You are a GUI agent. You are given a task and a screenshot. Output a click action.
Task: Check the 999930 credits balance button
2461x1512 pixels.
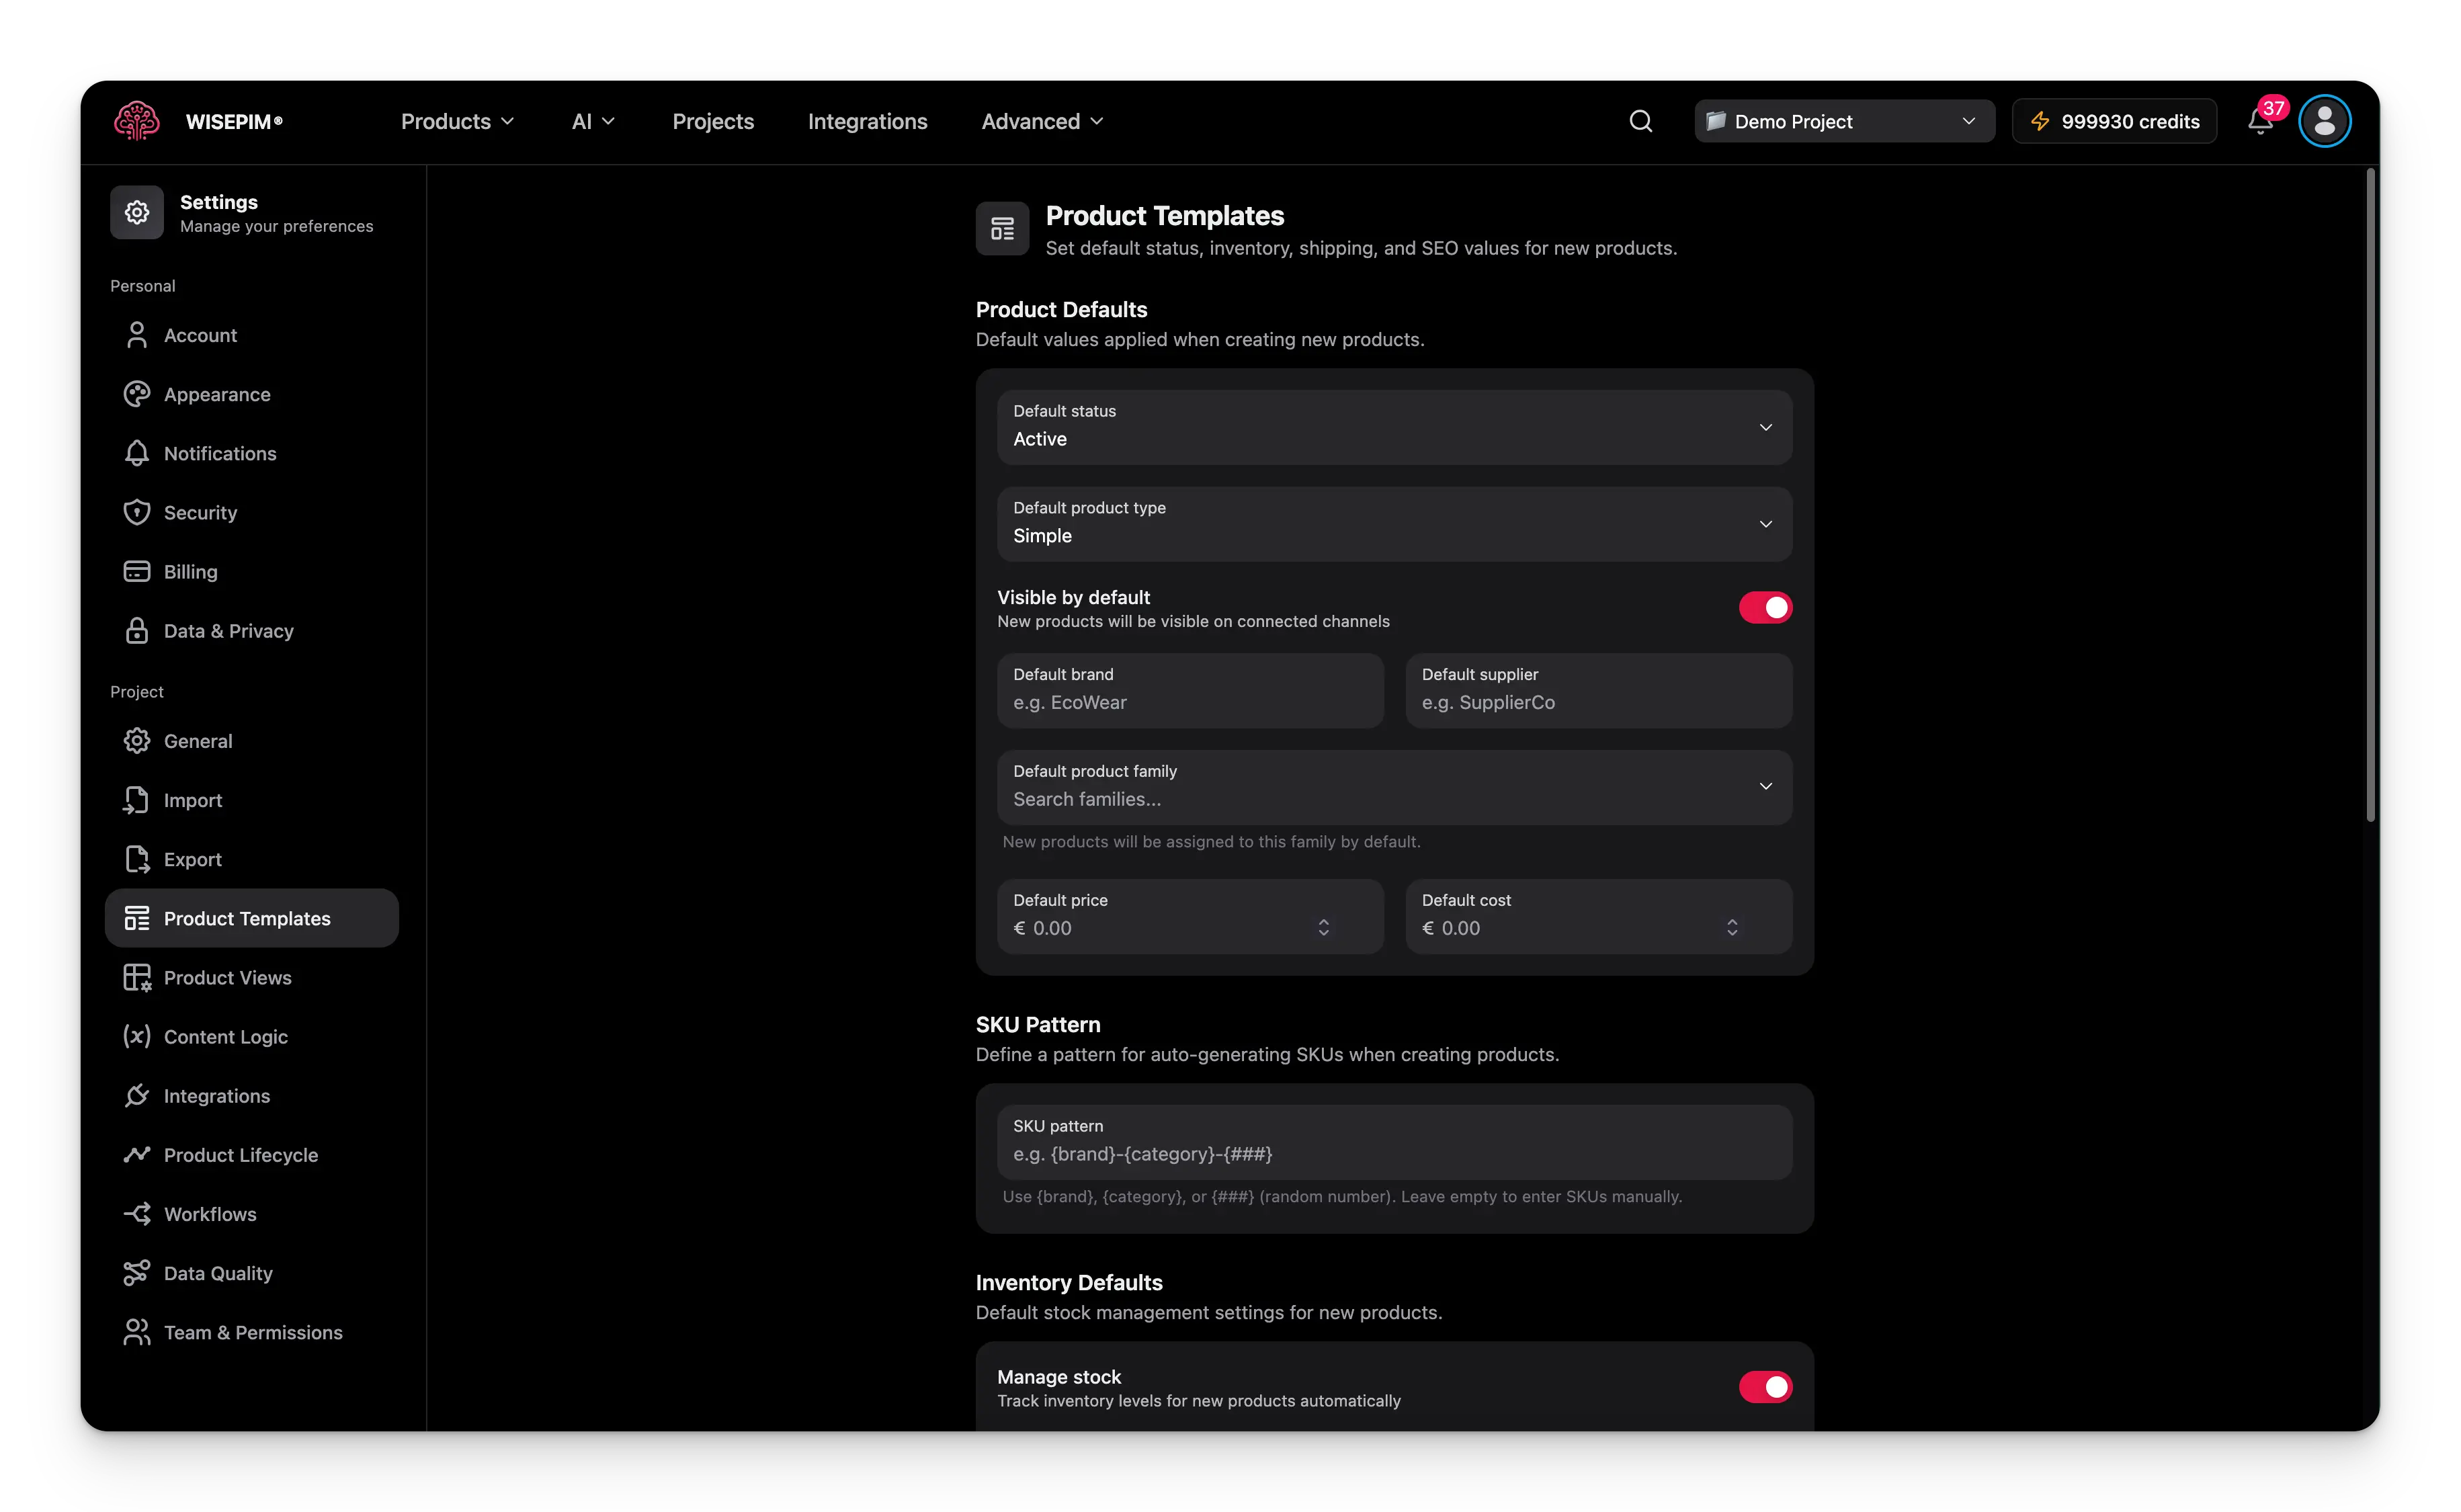(2114, 120)
